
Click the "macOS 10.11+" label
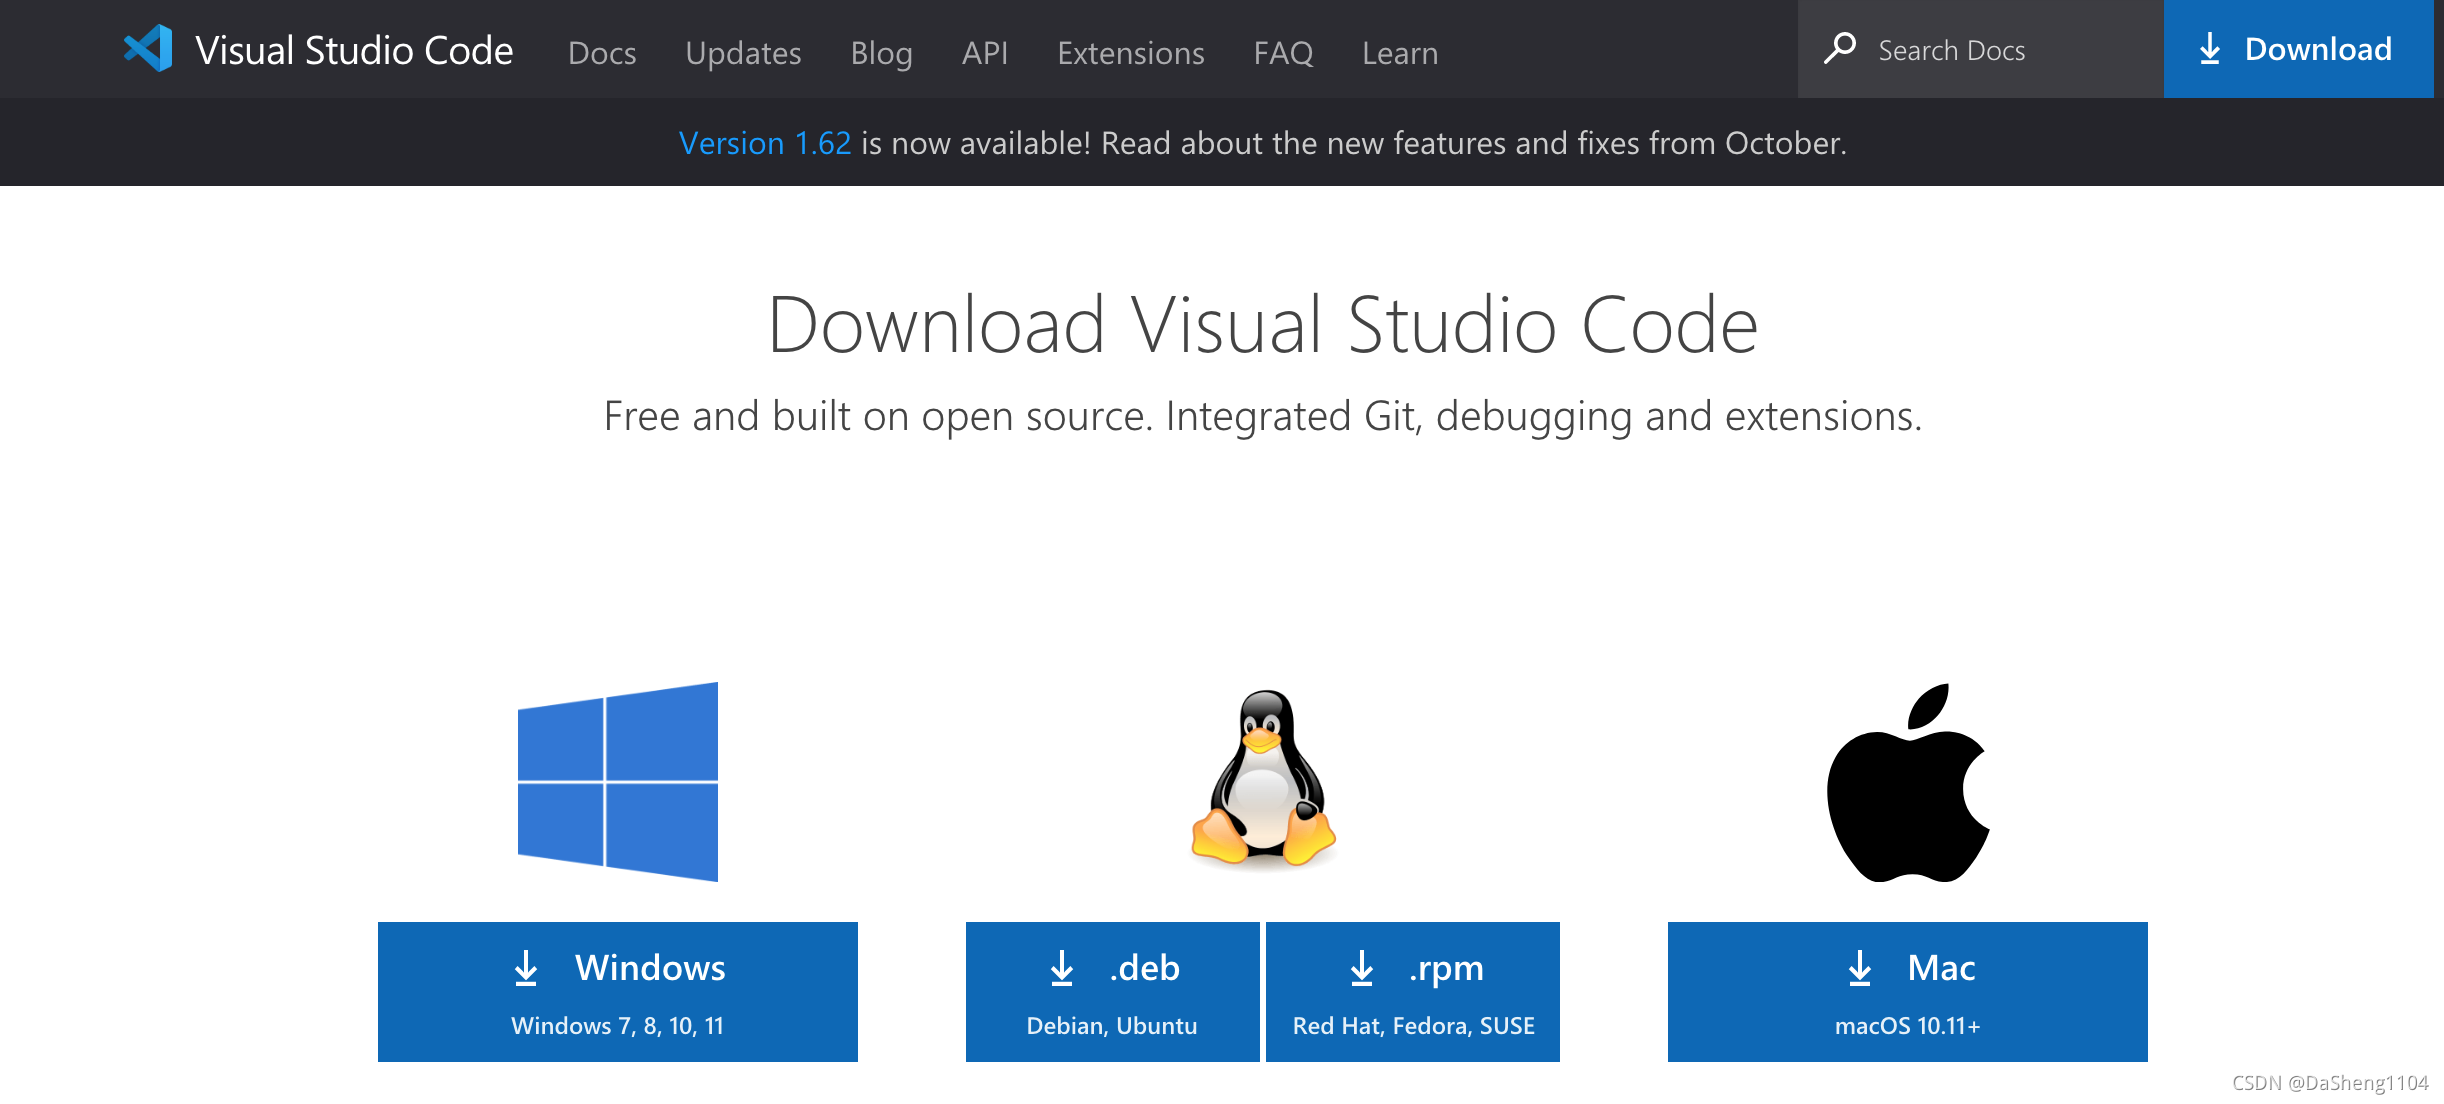click(1908, 1026)
